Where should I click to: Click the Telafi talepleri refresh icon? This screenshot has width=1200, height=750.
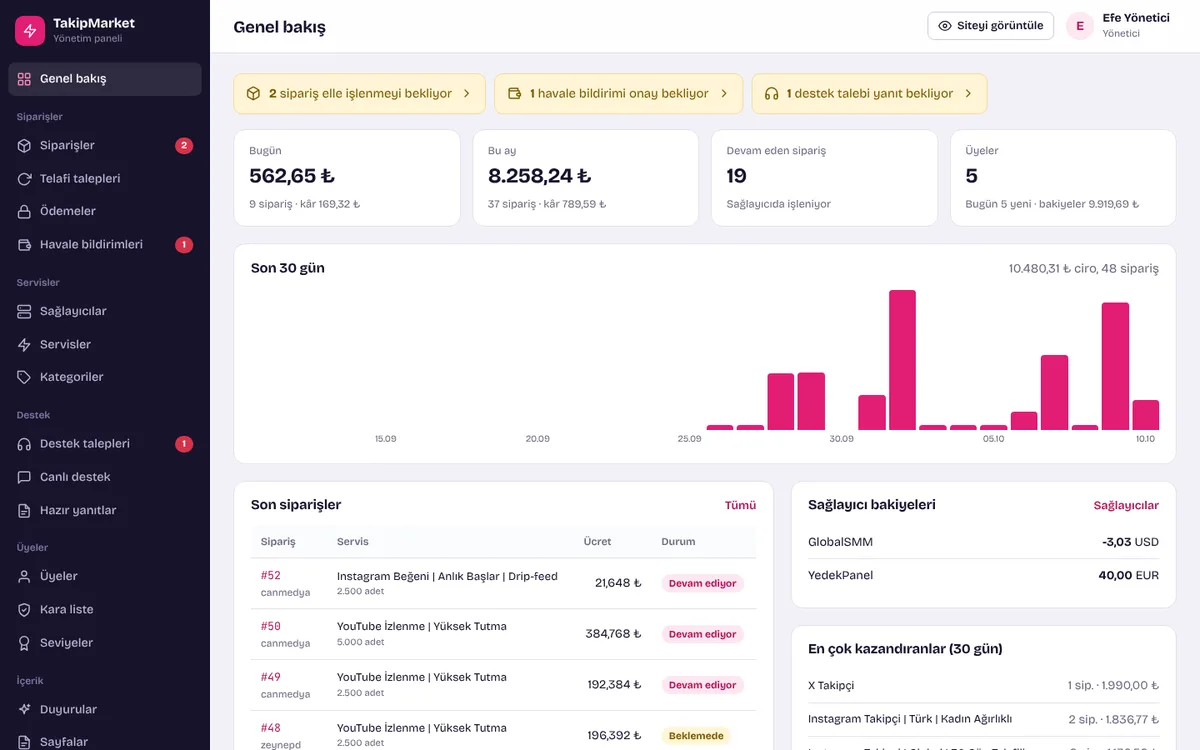24,179
